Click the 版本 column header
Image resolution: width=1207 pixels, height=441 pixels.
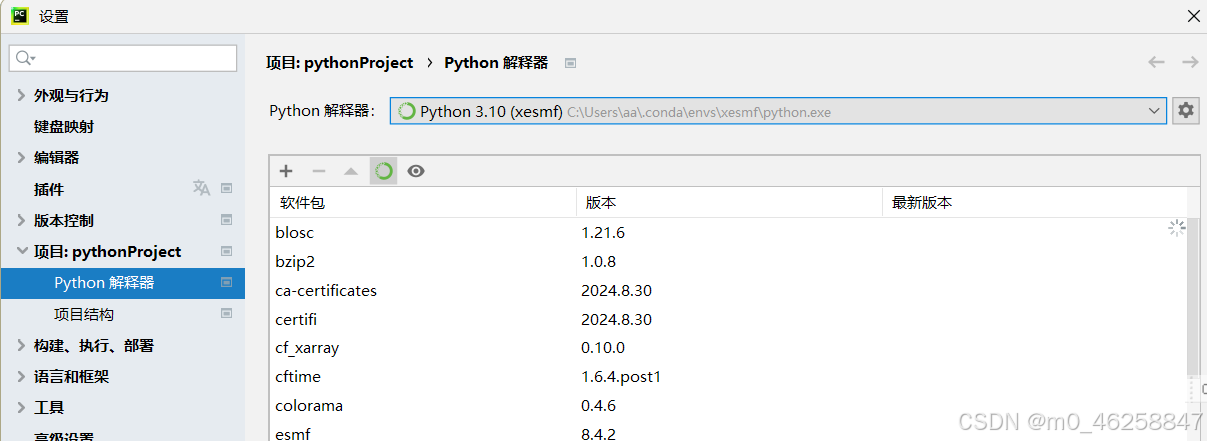click(729, 202)
